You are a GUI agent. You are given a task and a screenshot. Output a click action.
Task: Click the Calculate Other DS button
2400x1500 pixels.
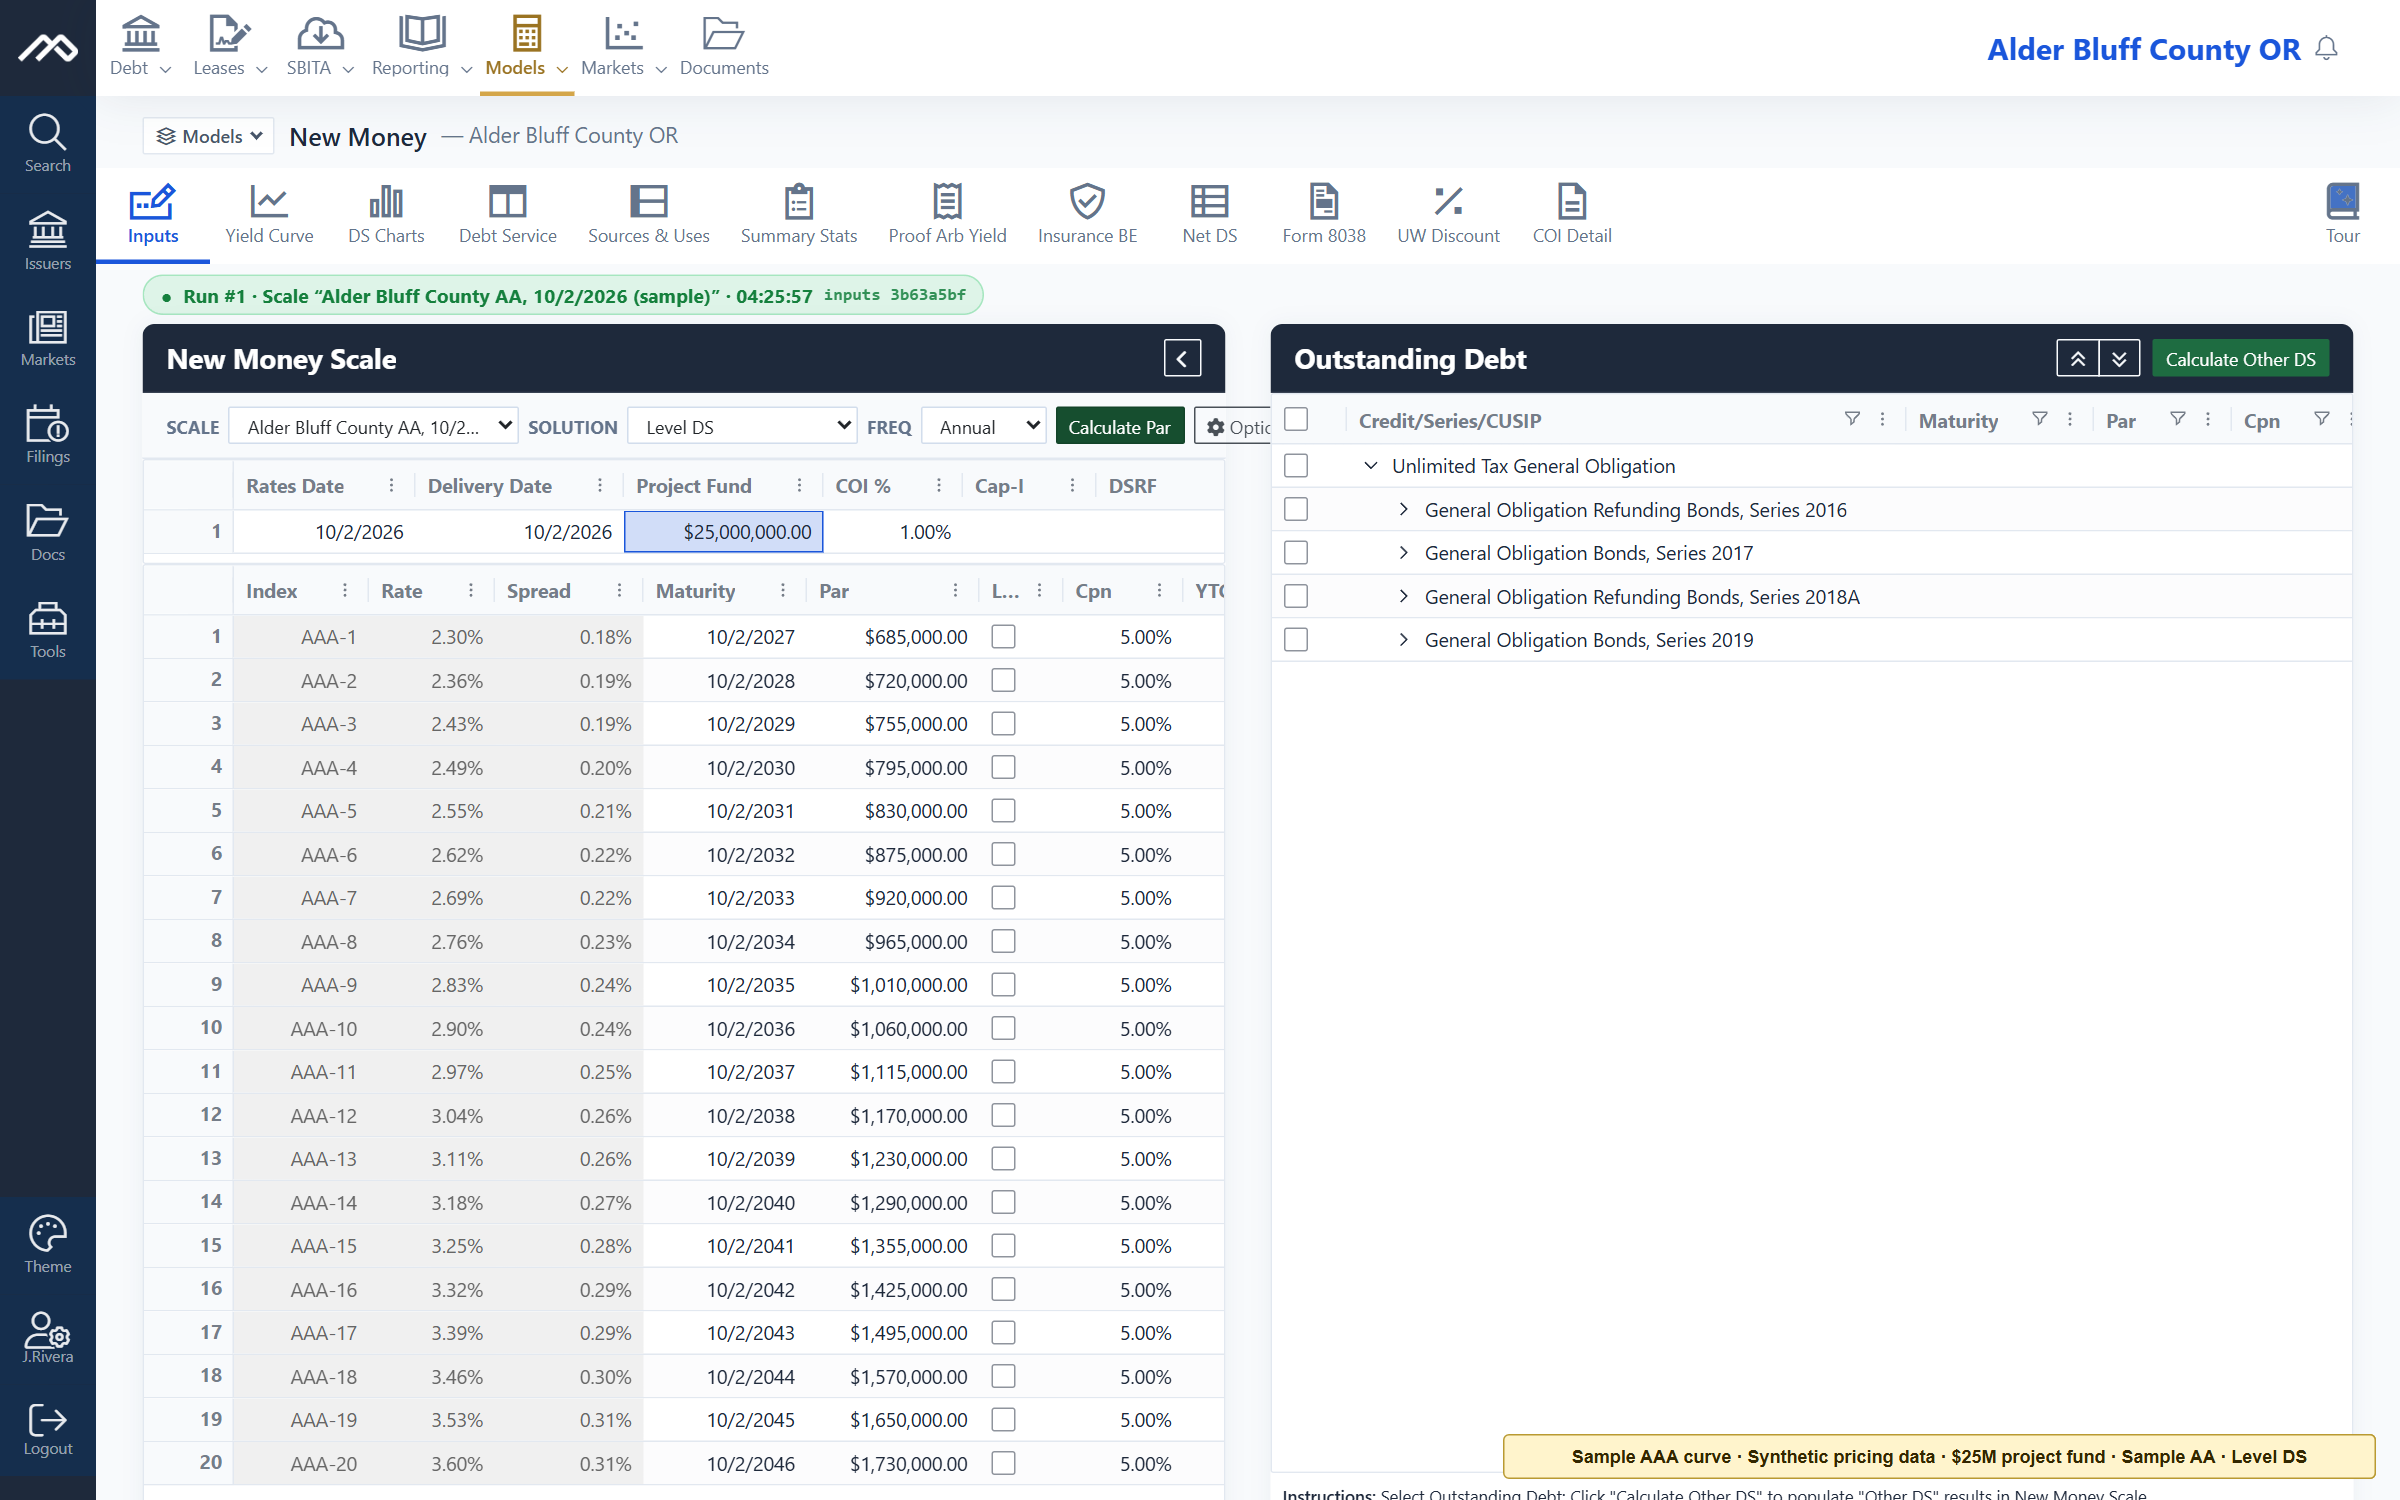[2240, 359]
